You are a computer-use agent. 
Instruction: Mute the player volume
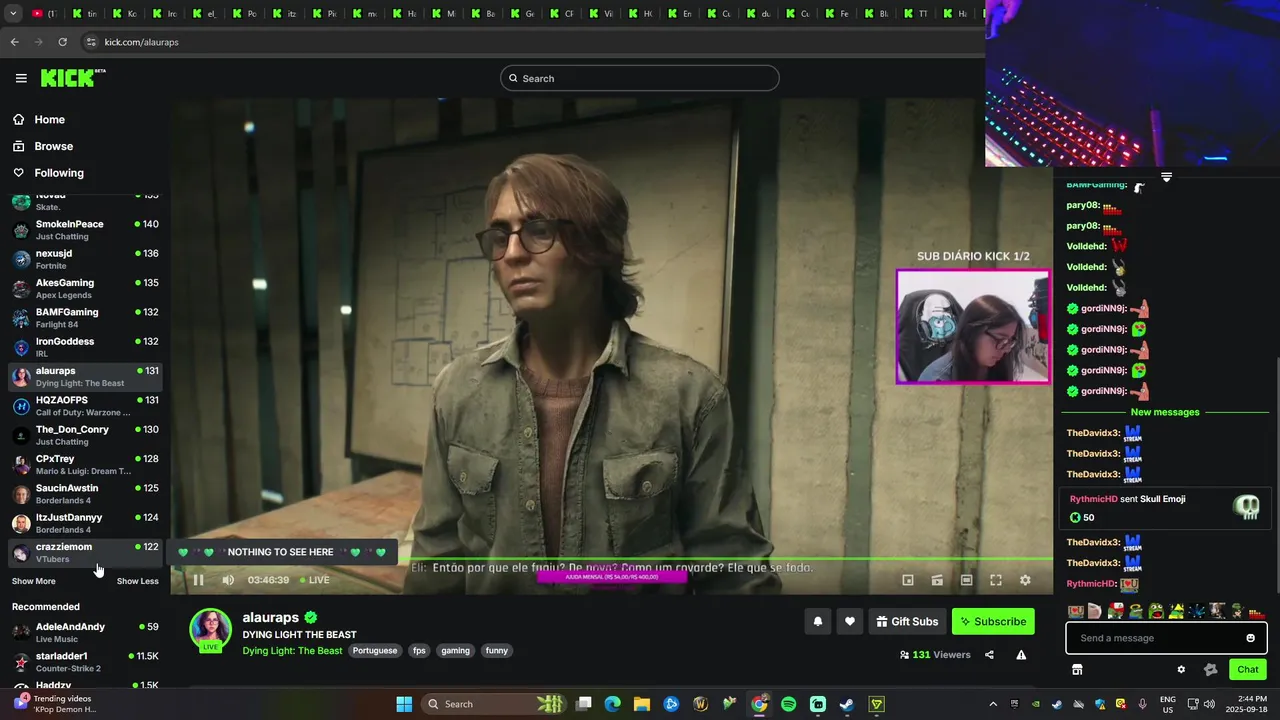[x=228, y=580]
